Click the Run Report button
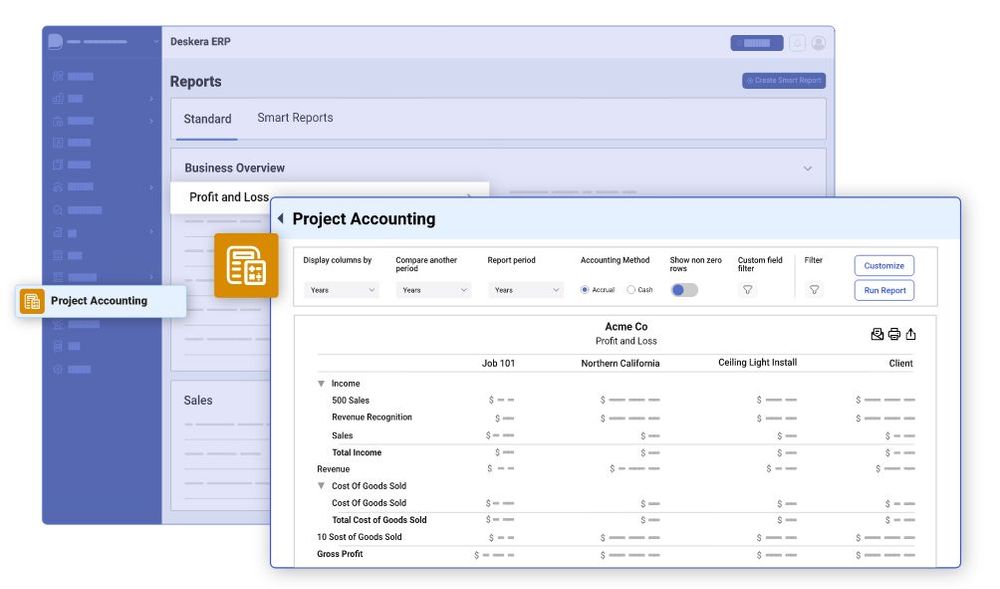Screen dimensions: 1000x589 (883, 290)
